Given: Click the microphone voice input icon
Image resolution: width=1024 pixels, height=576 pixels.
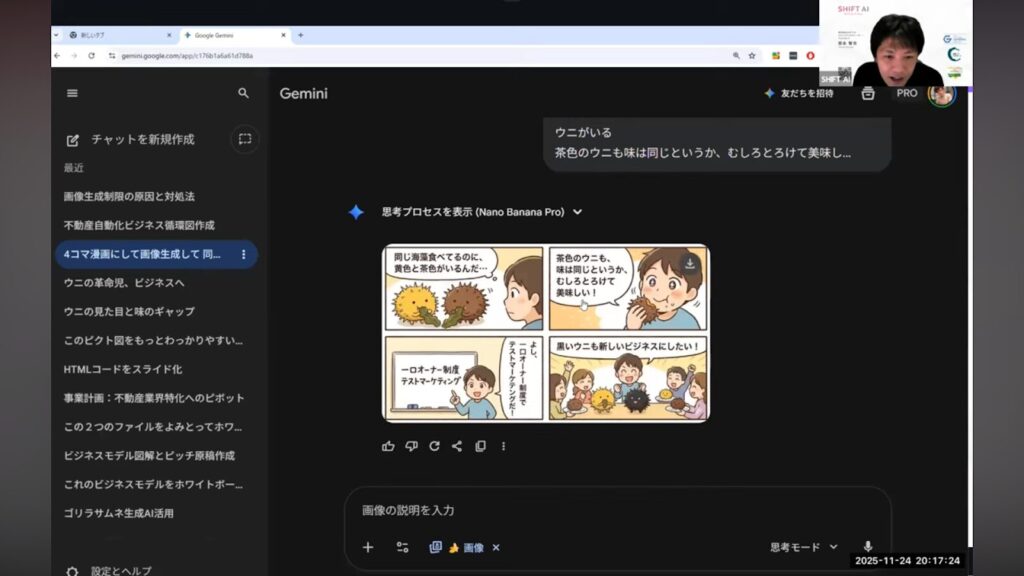Looking at the screenshot, I should [867, 547].
